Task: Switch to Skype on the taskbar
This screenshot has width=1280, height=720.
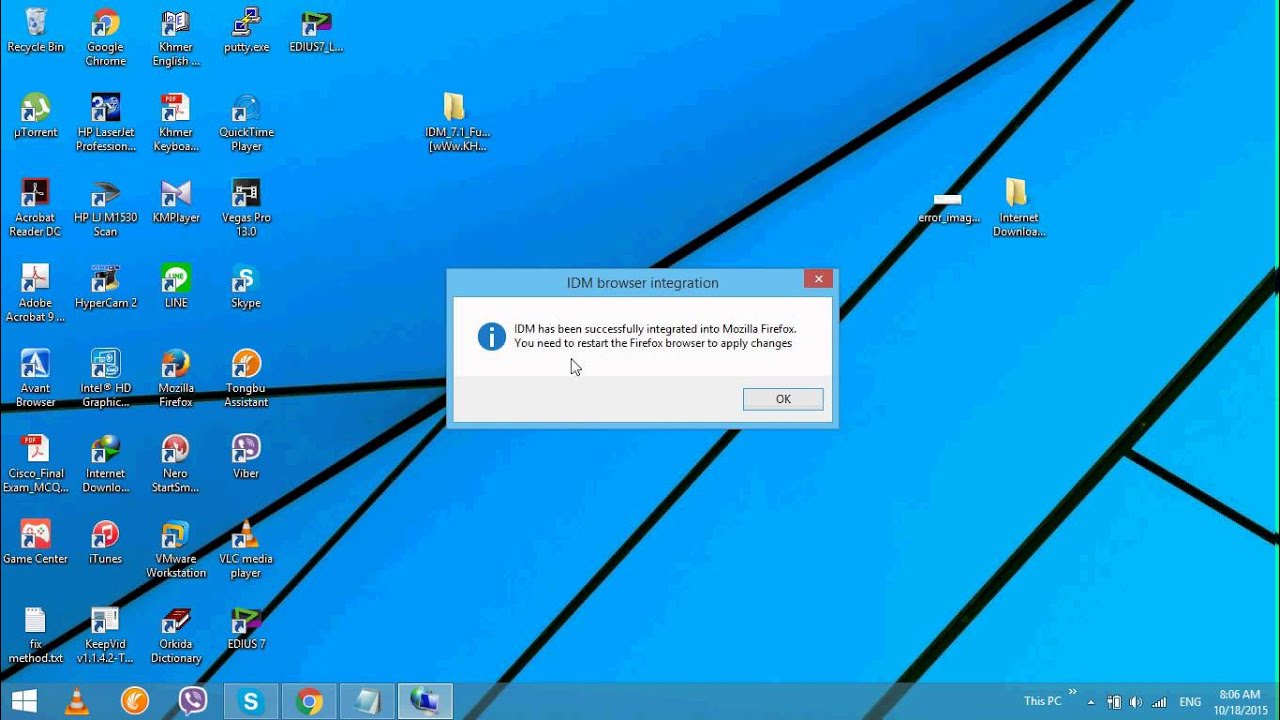Action: click(x=250, y=701)
